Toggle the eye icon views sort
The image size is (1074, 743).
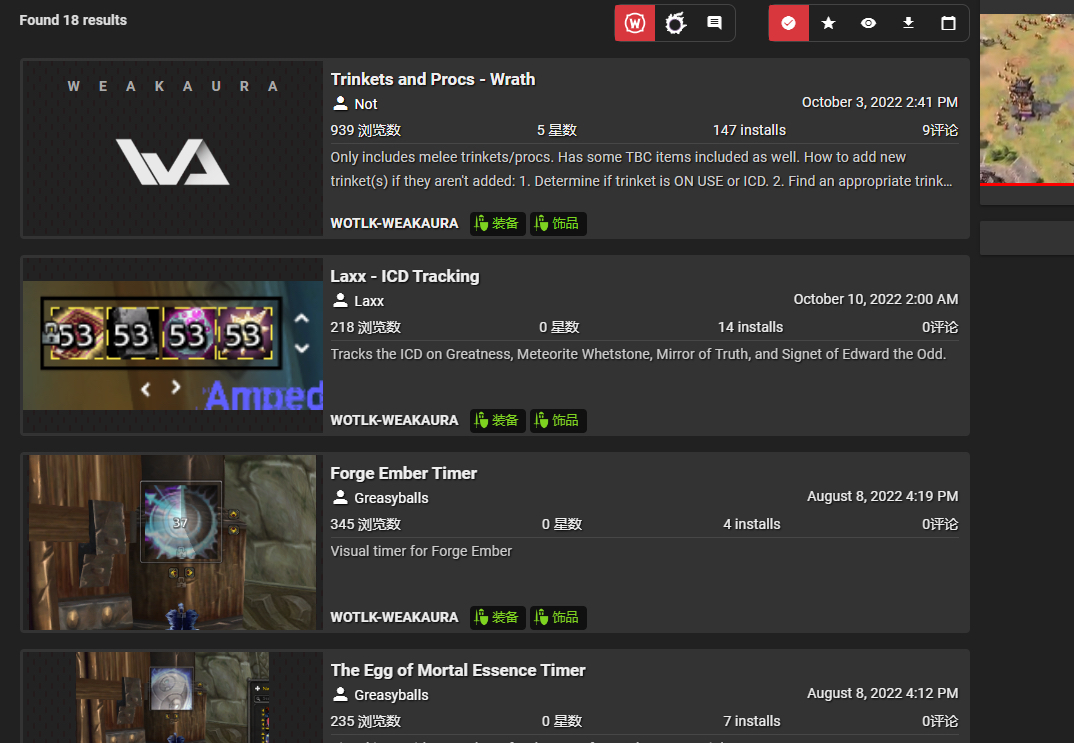pos(868,23)
